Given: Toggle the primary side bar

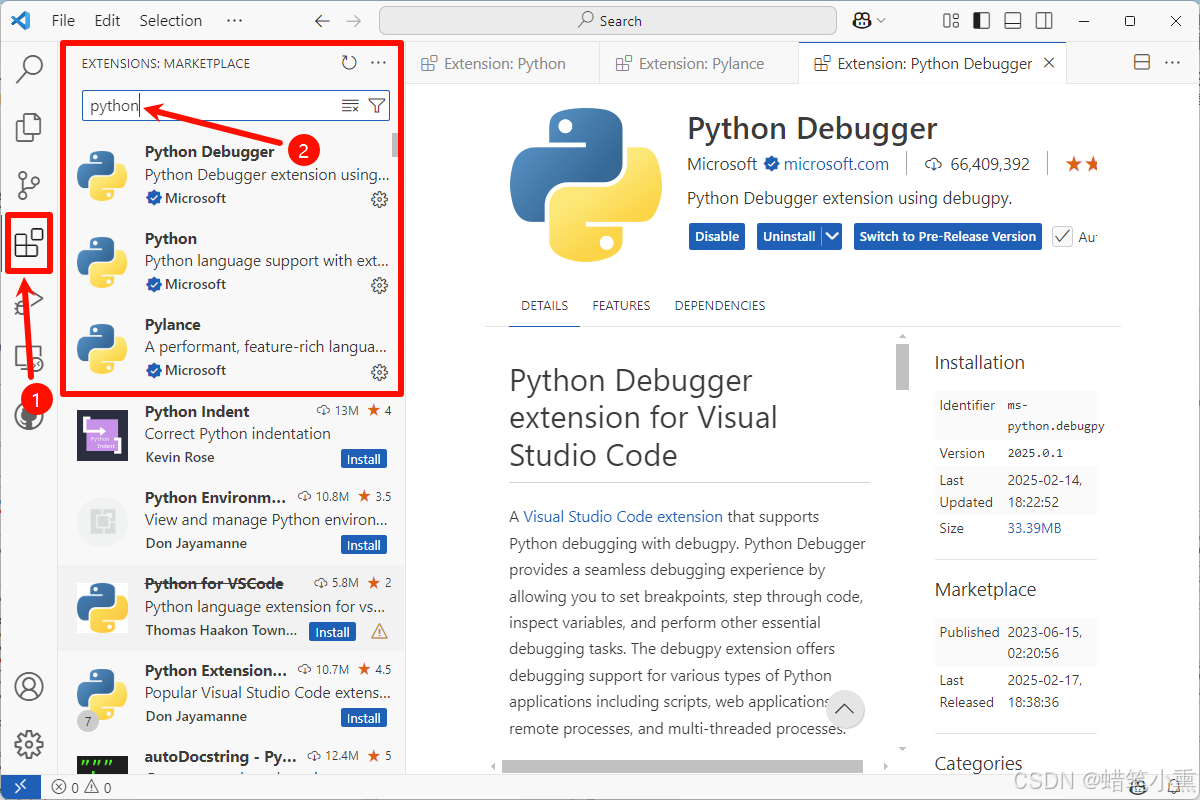Looking at the screenshot, I should 981,21.
